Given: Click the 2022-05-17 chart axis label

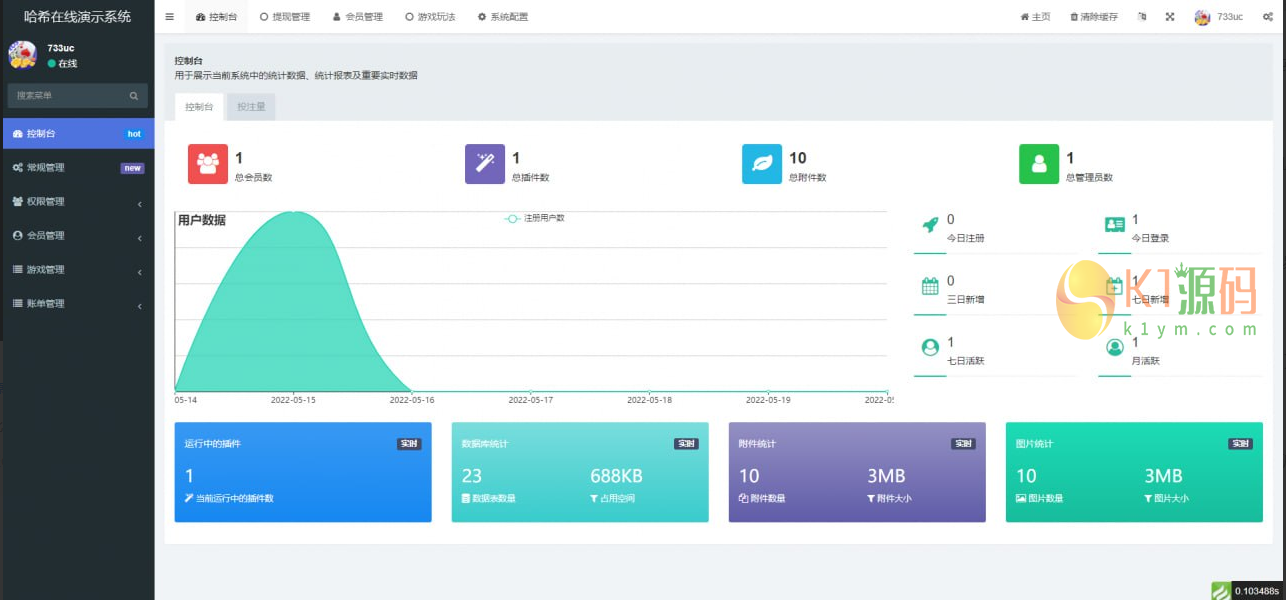Looking at the screenshot, I should 531,400.
